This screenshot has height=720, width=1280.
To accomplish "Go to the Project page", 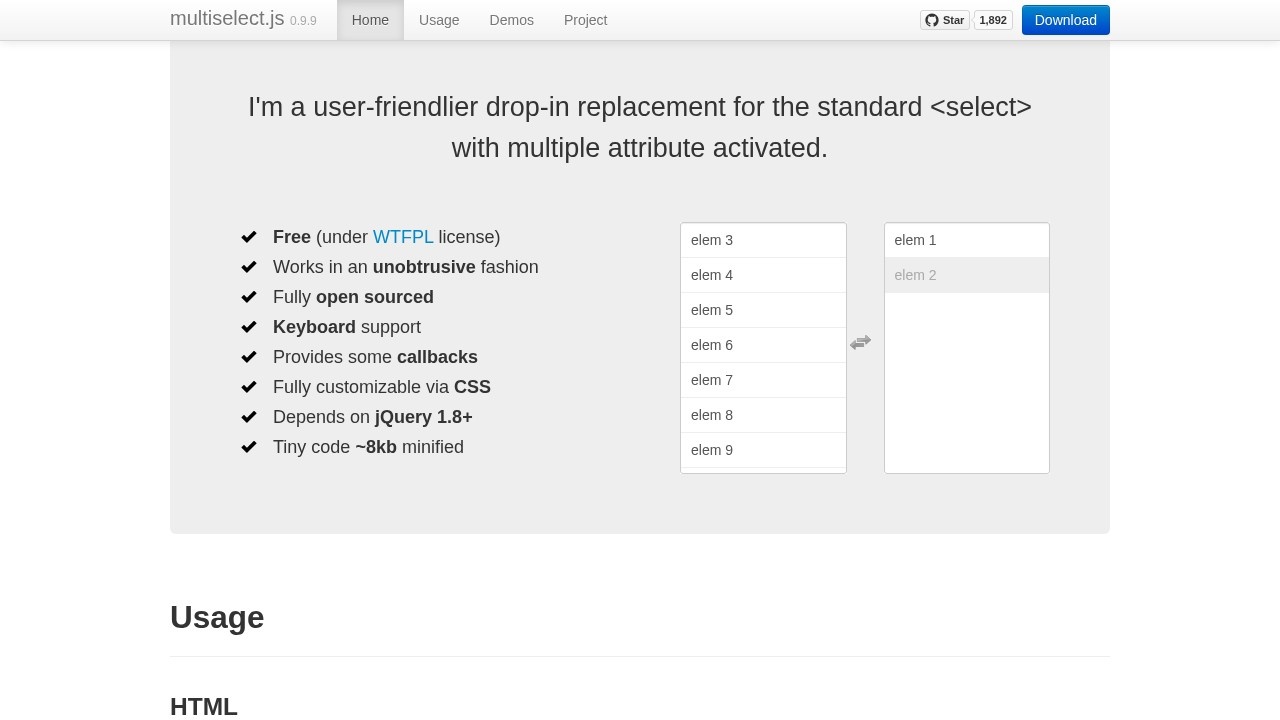I will click(x=585, y=20).
